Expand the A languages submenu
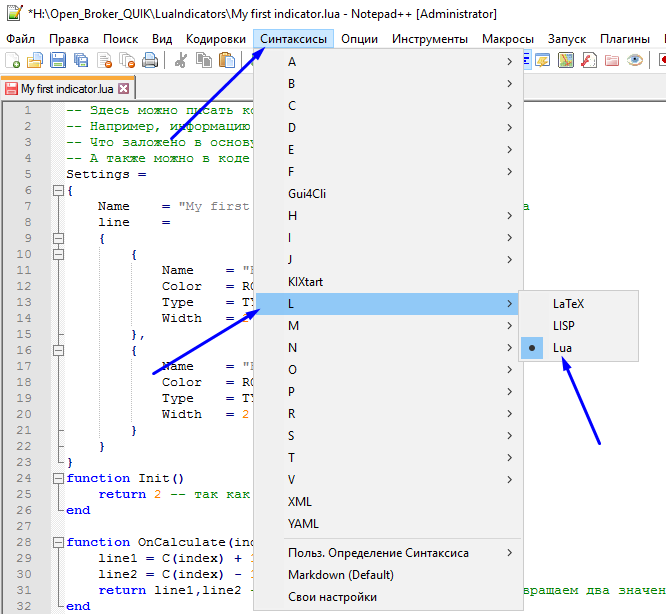Viewport: 666px width, 614px height. (388, 62)
